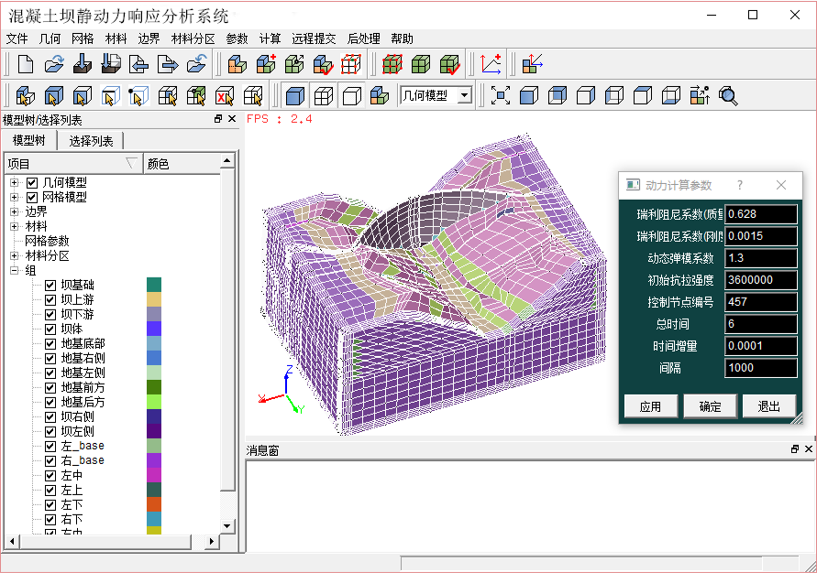Click the 控制节点编号 input field

pyautogui.click(x=761, y=302)
